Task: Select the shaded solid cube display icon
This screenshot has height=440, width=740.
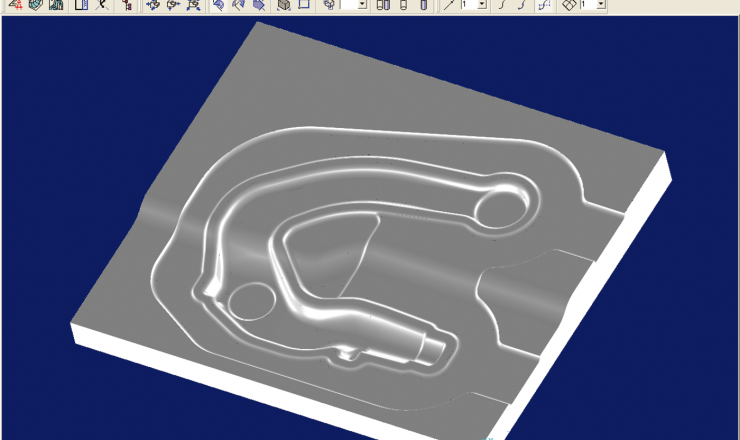Action: [x=283, y=5]
